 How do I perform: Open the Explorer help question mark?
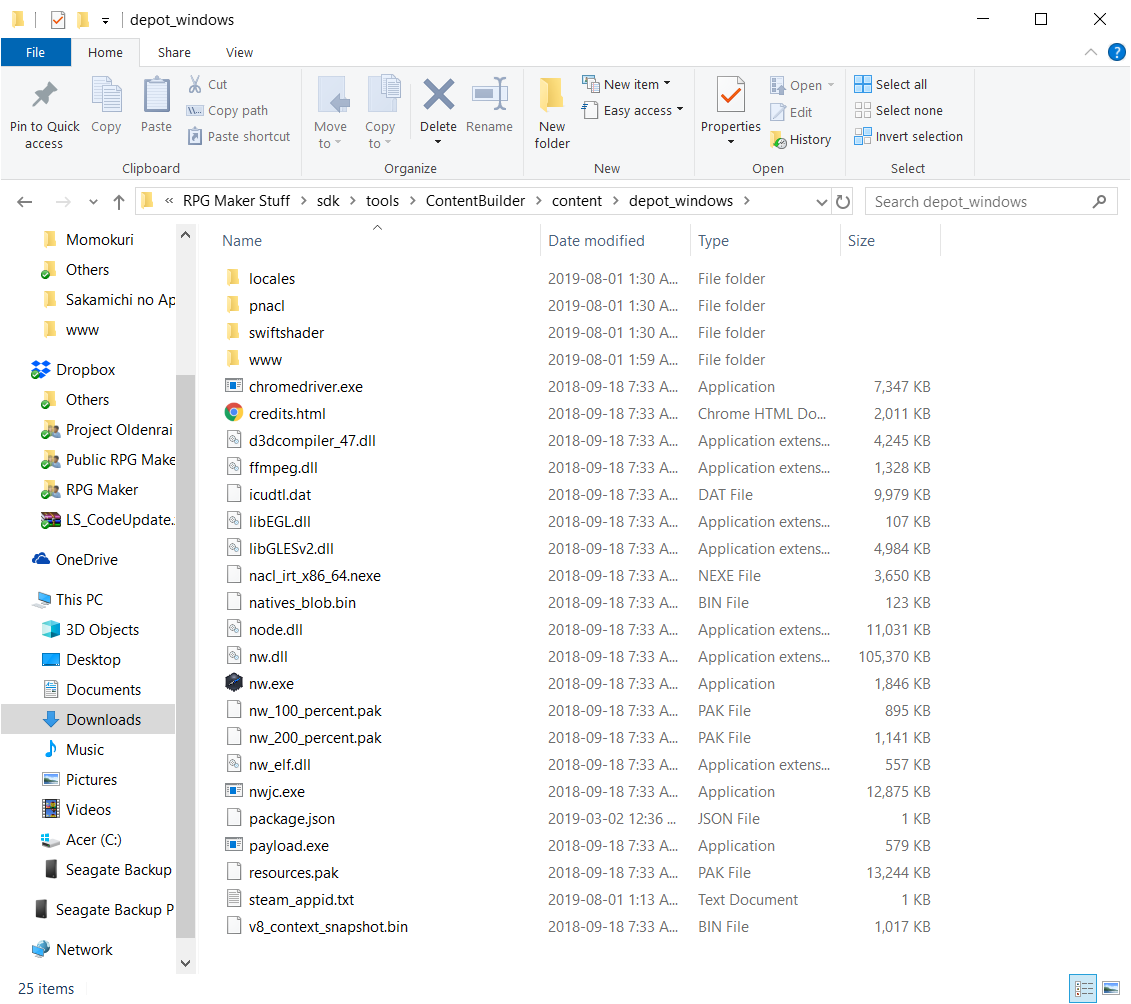pos(1117,52)
